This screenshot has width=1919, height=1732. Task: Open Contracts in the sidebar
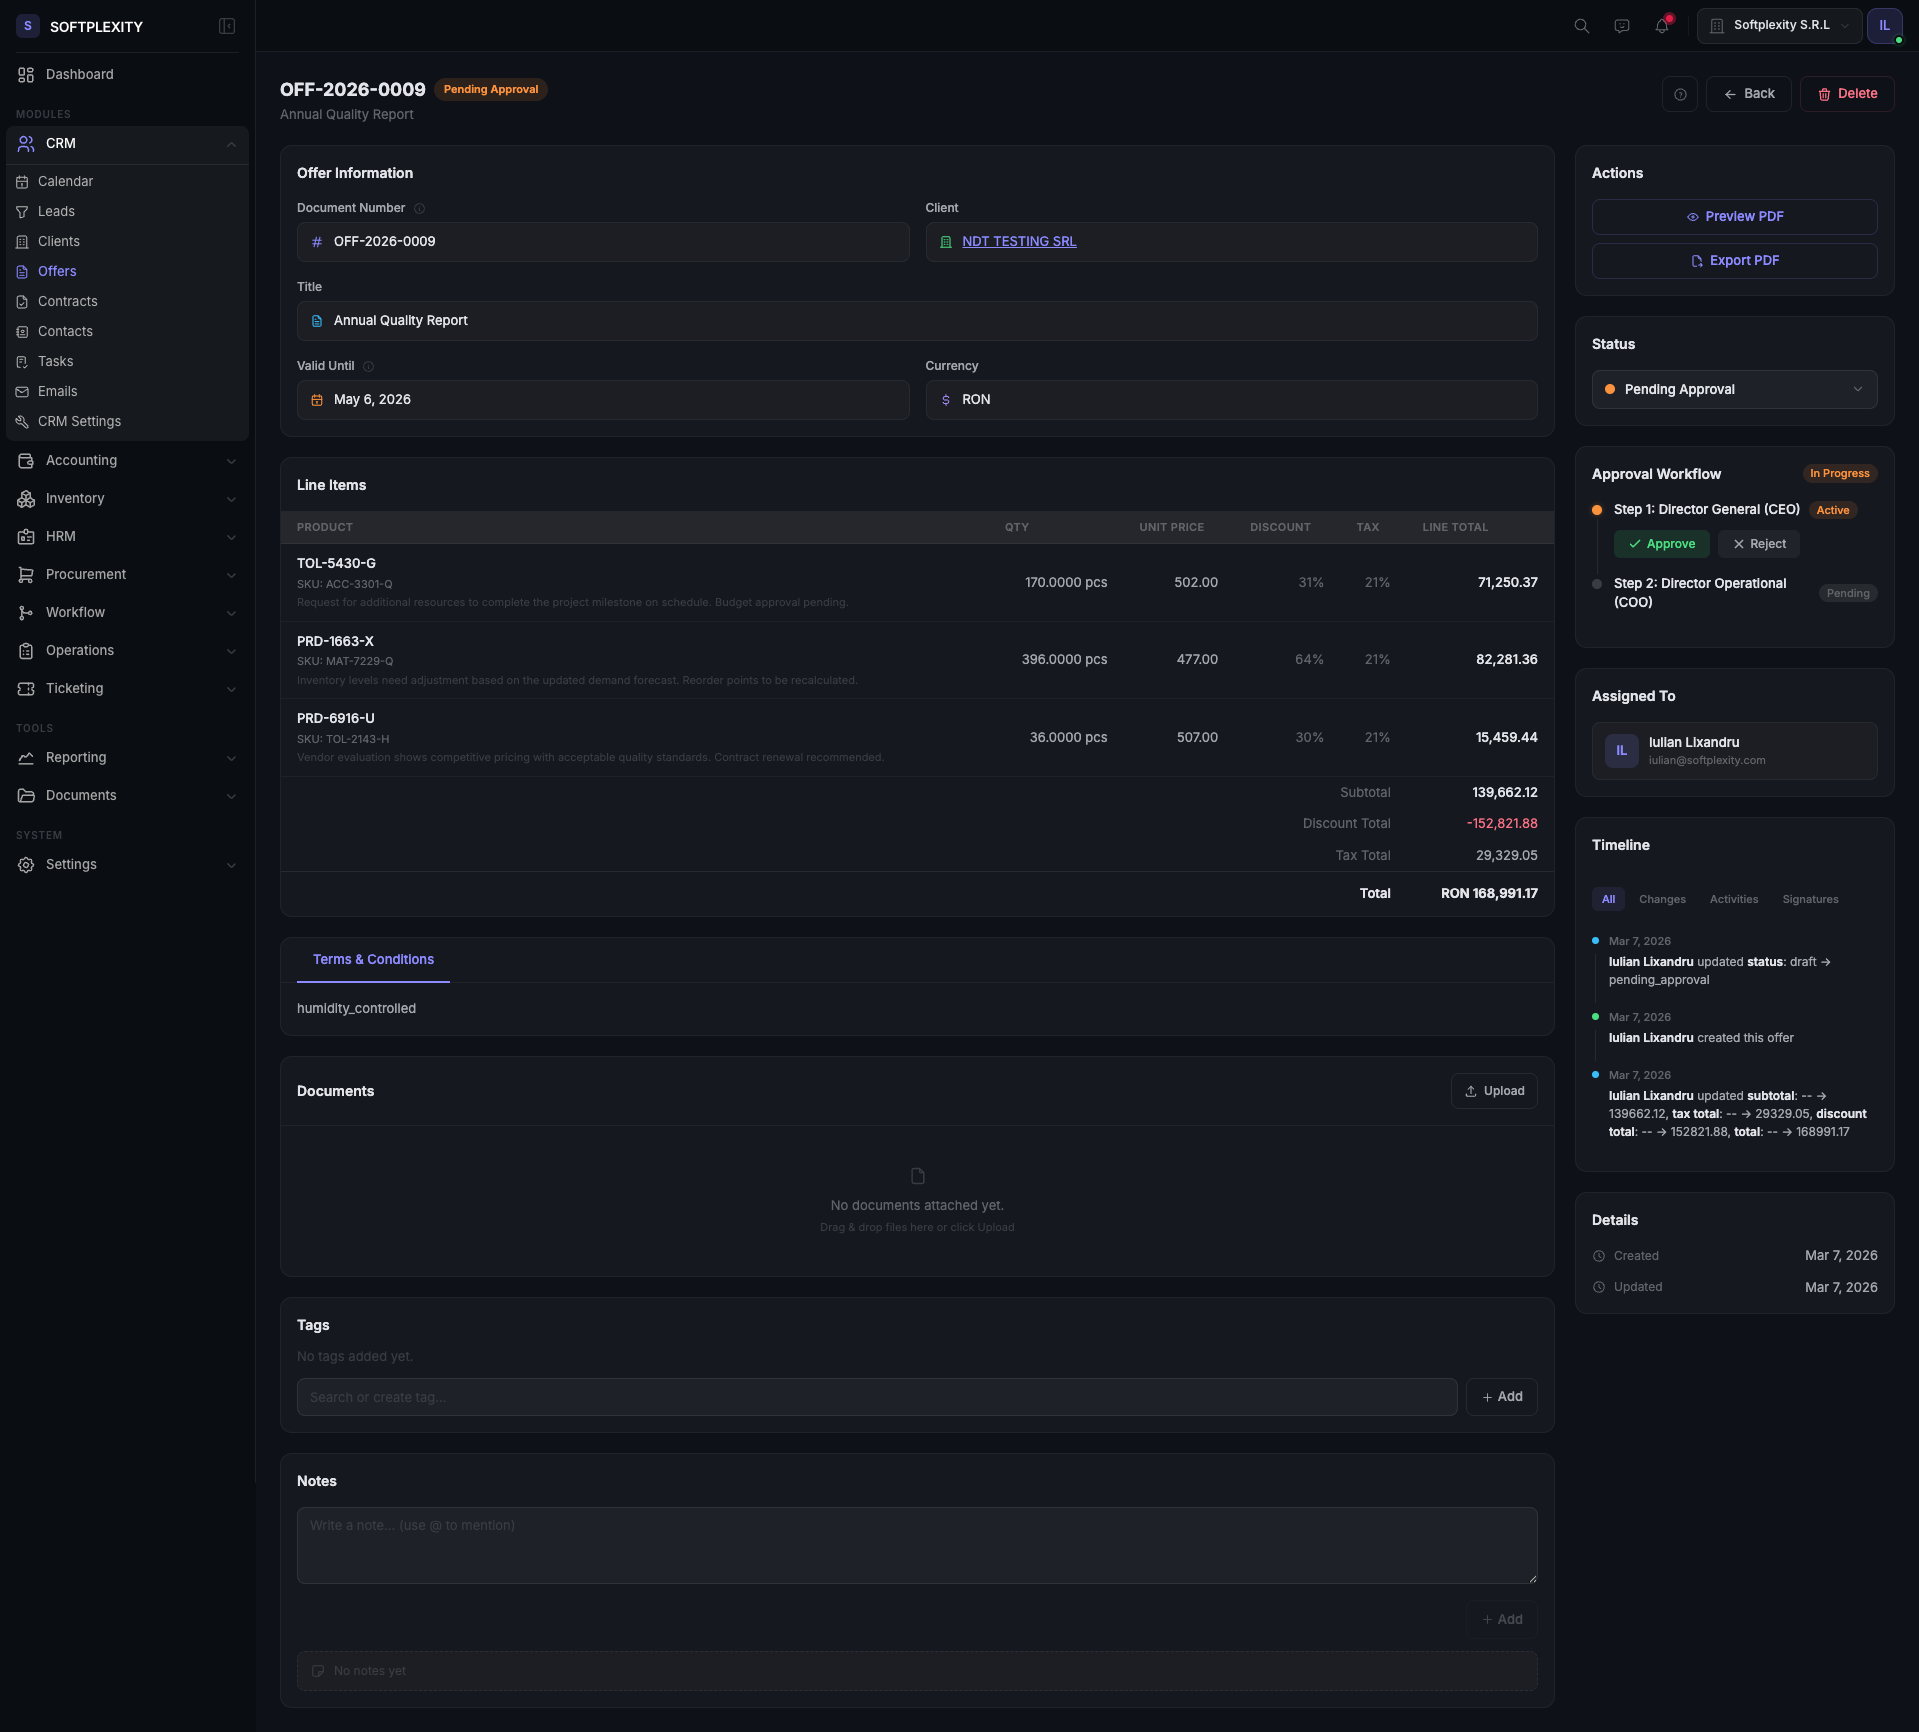[x=67, y=301]
